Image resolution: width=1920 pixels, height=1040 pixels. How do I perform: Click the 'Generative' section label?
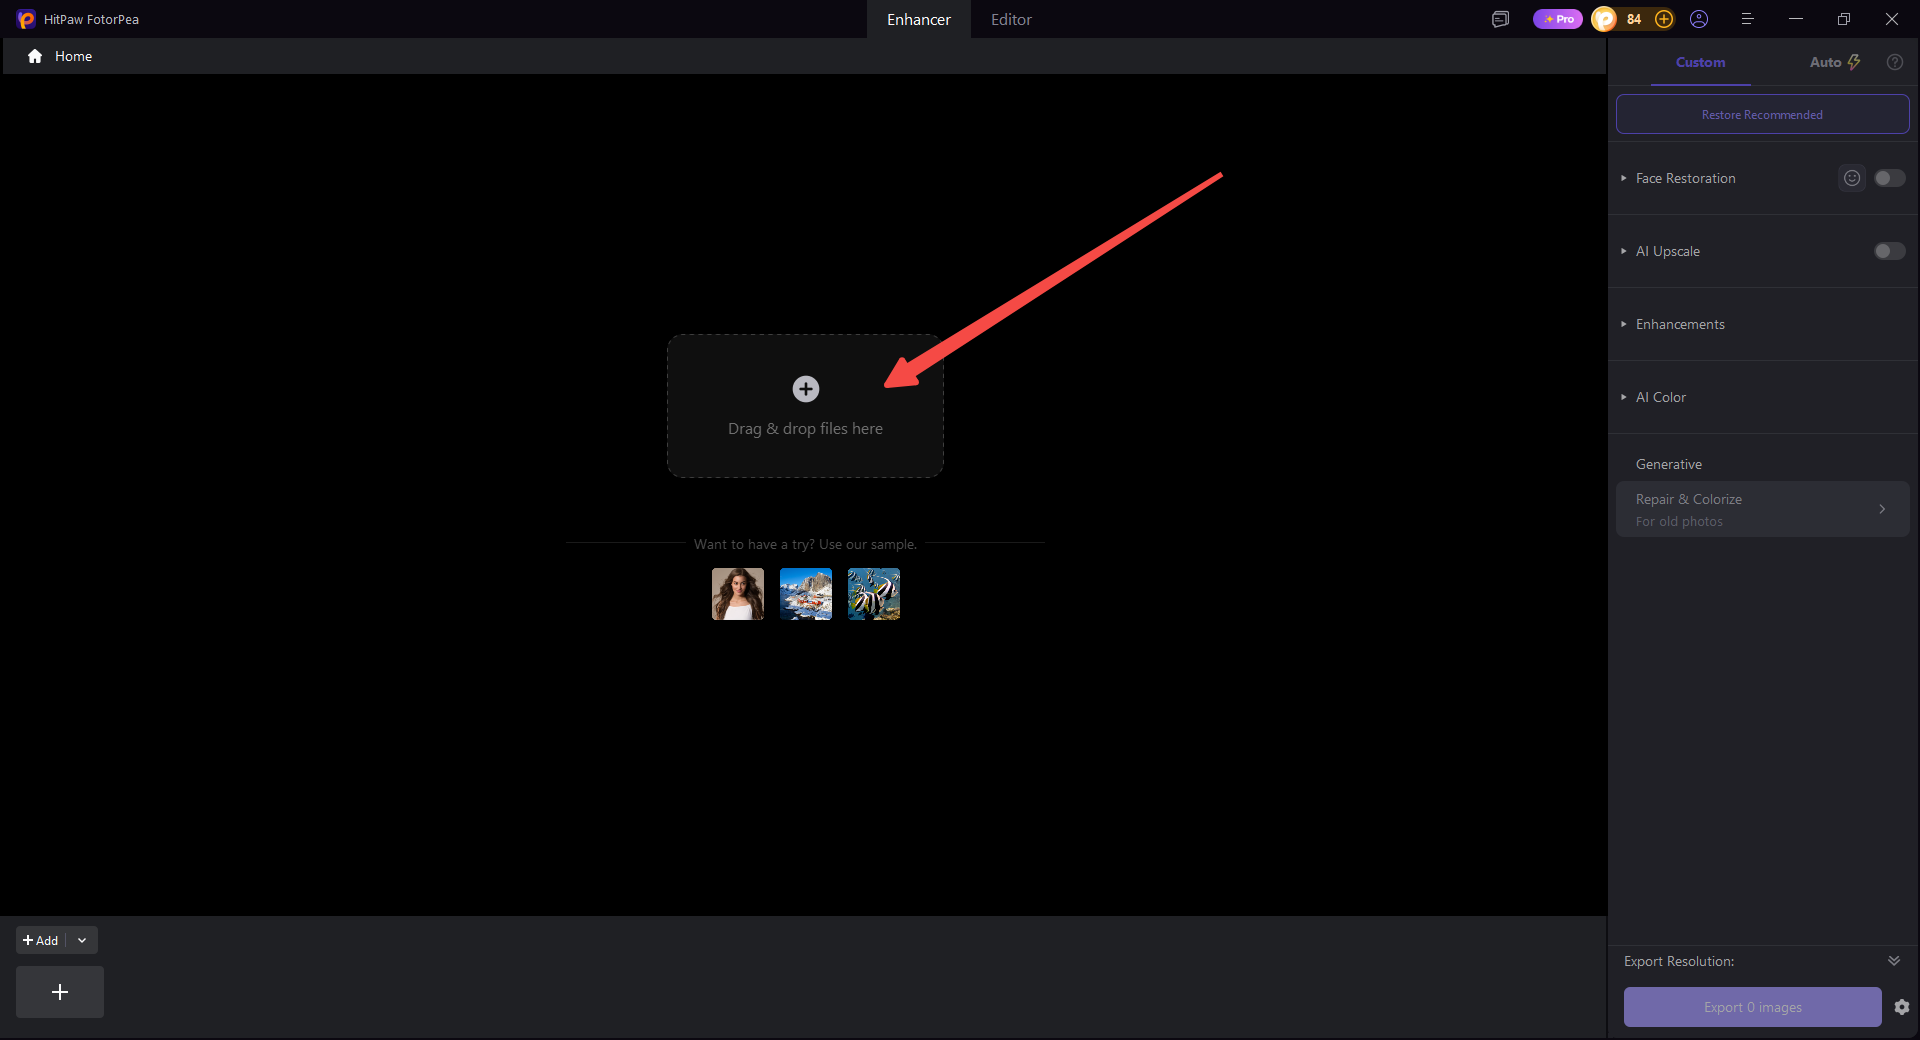click(1669, 464)
